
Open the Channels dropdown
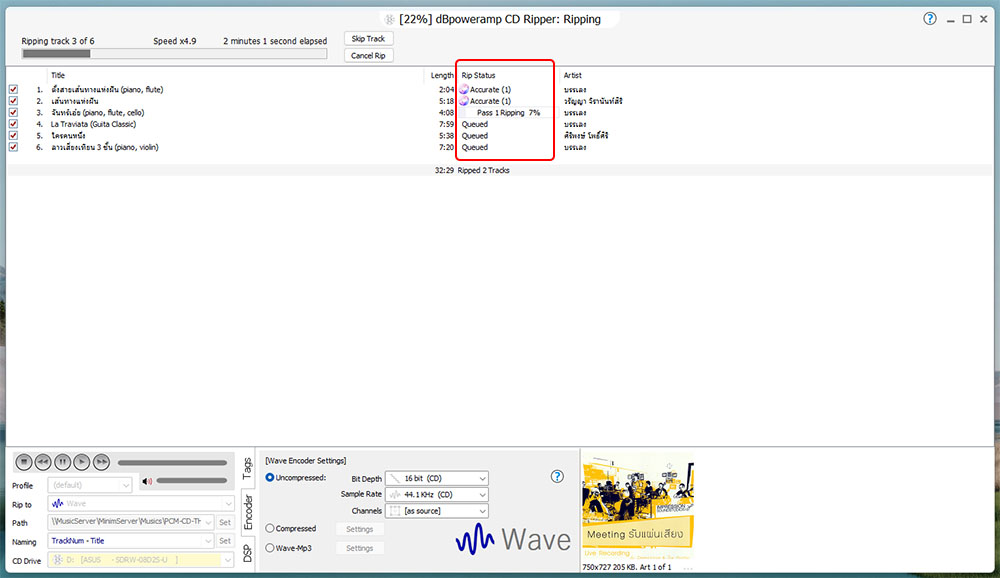pyautogui.click(x=437, y=511)
